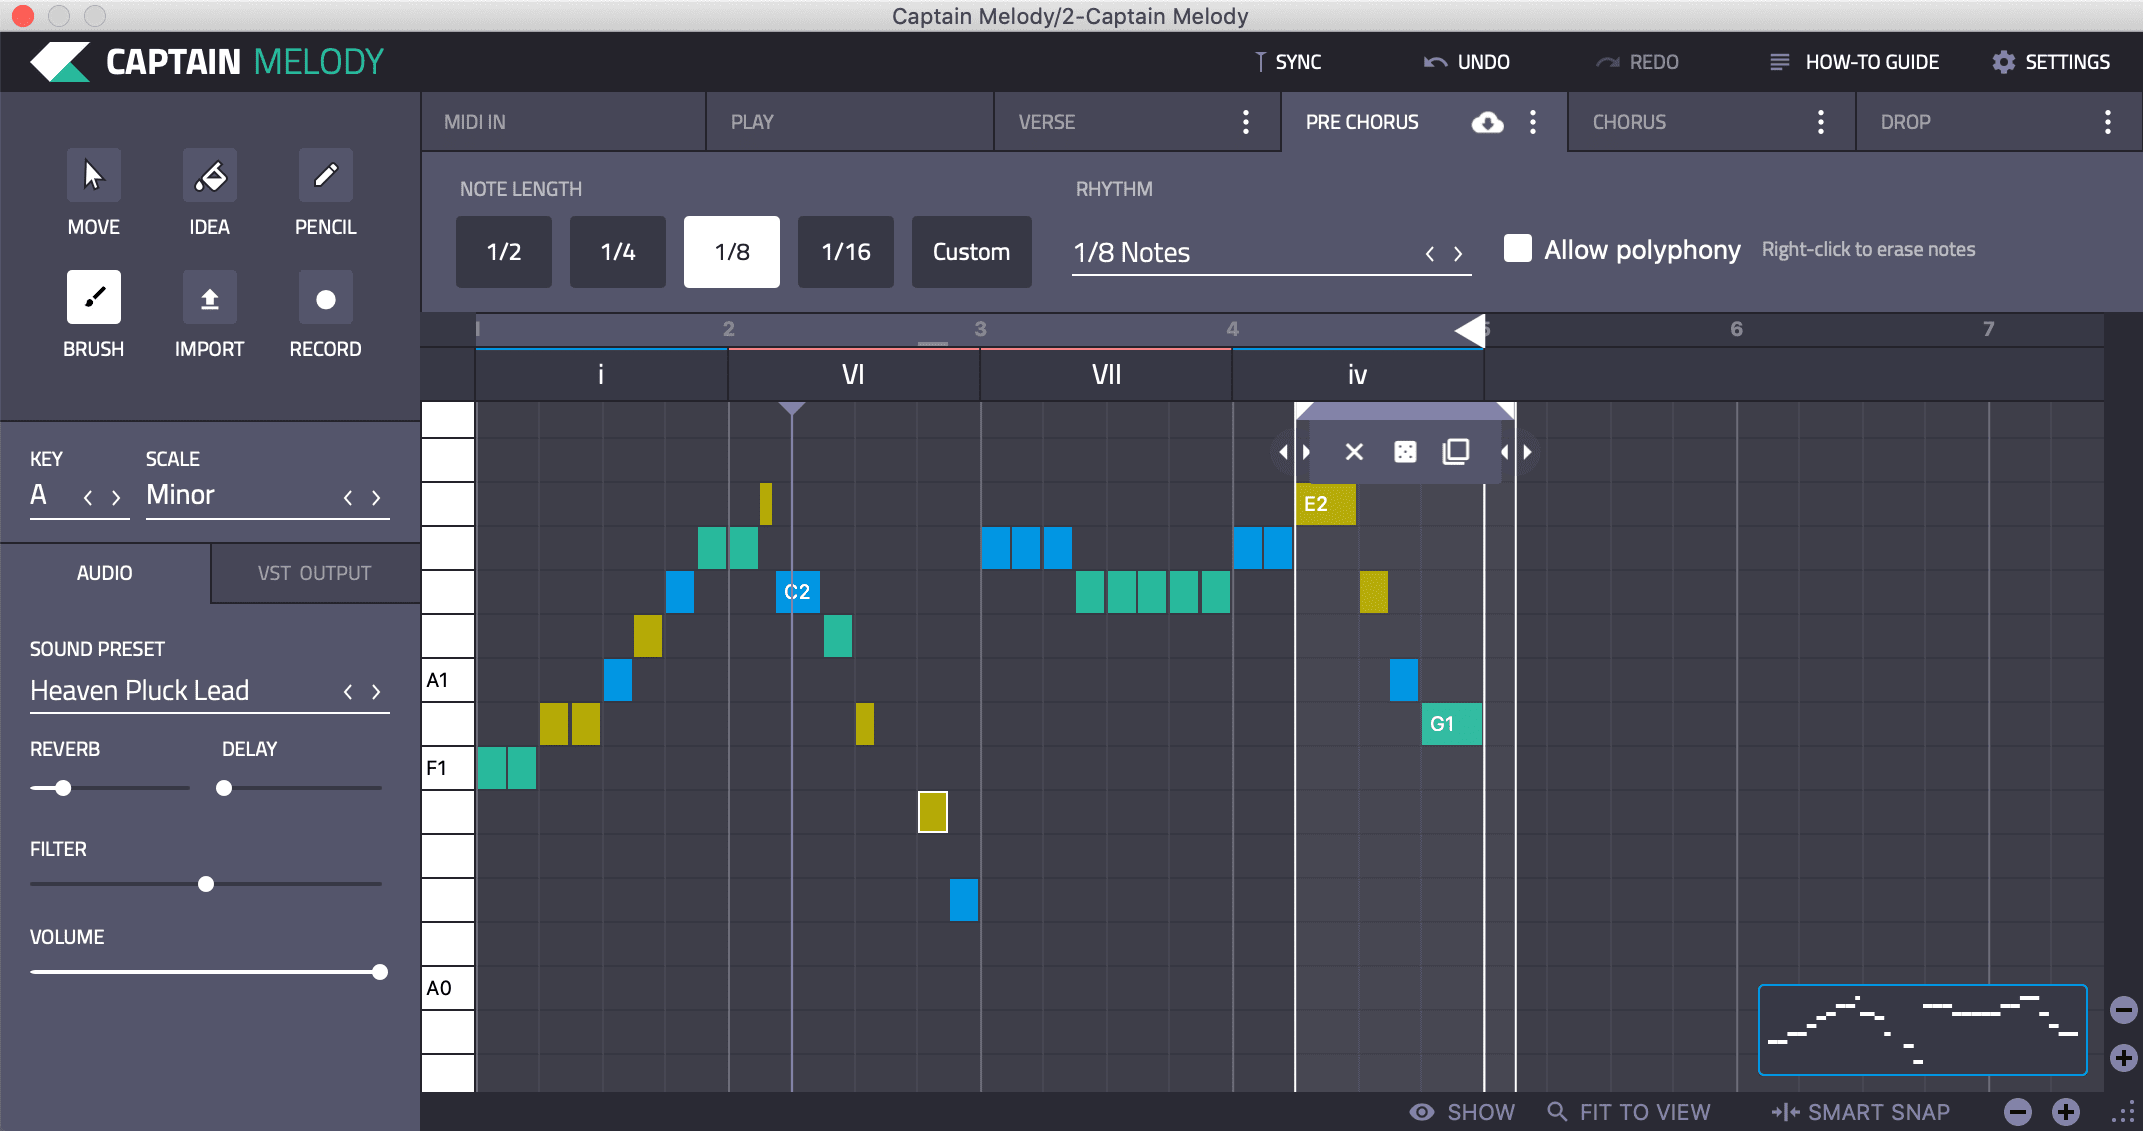Click the Filter slider handle
Viewport: 2143px width, 1131px height.
pos(206,884)
